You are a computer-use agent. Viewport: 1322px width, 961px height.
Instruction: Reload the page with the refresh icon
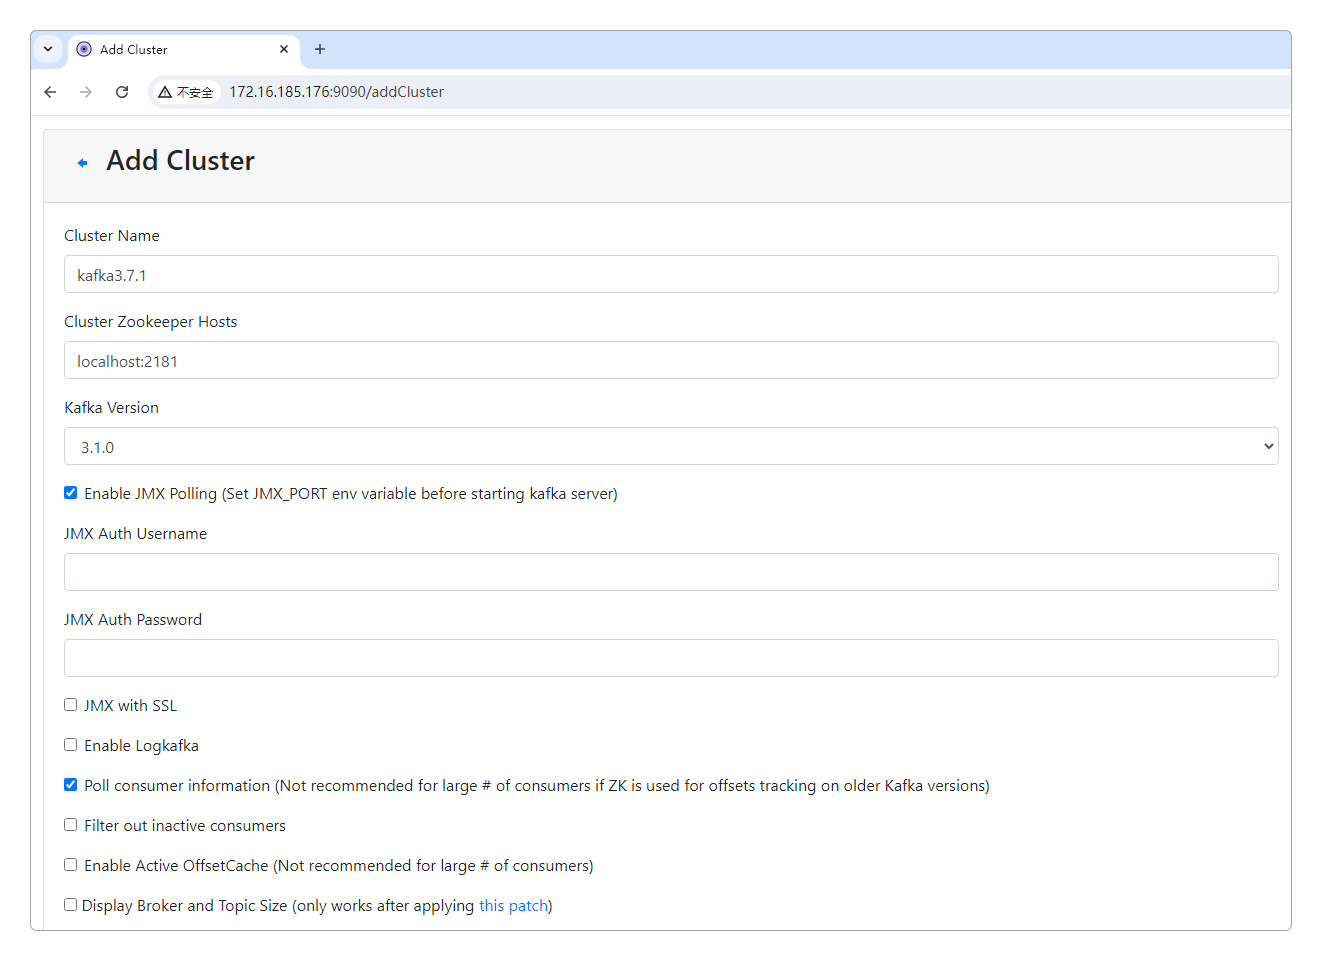click(x=122, y=92)
